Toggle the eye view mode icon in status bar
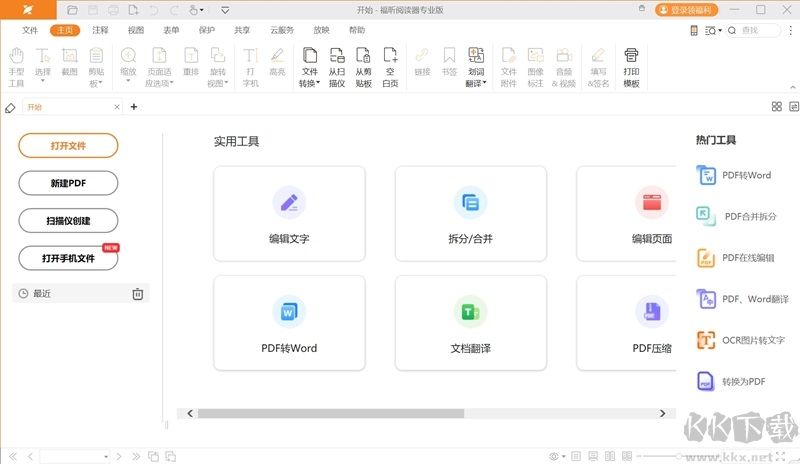 (x=555, y=456)
